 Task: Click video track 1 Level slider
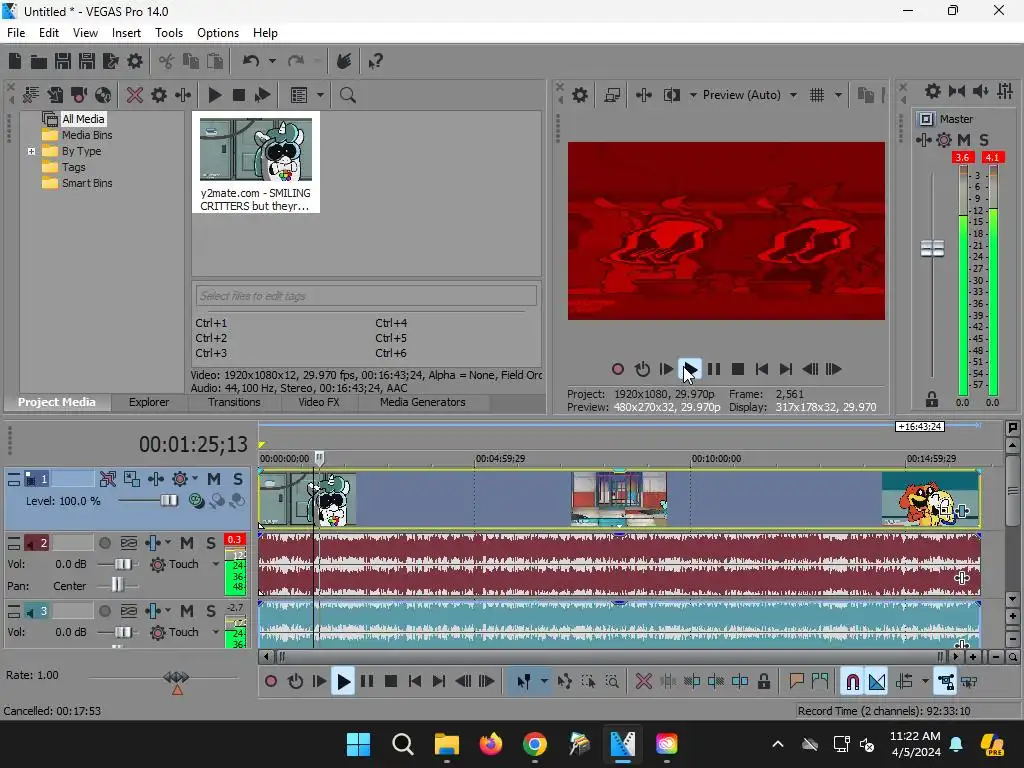coord(168,501)
